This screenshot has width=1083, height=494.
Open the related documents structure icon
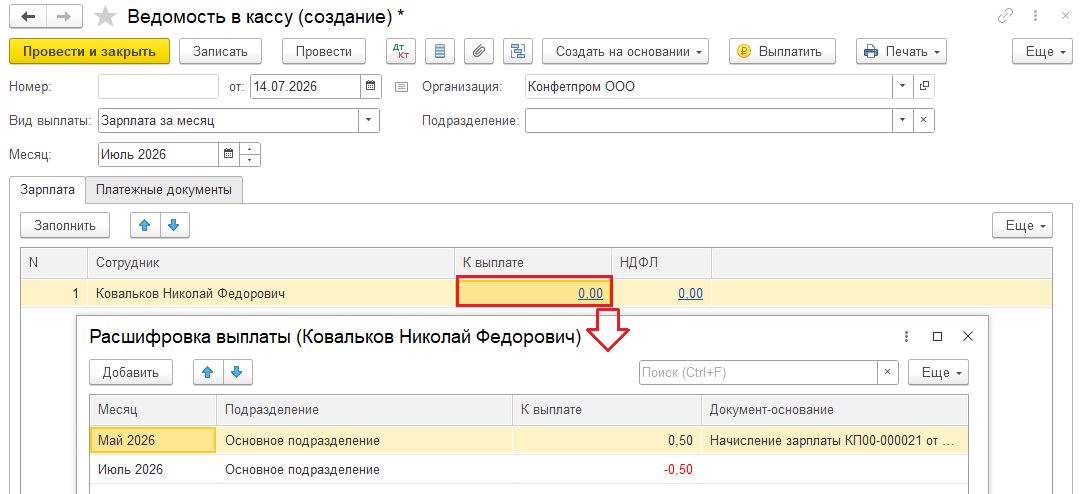517,51
